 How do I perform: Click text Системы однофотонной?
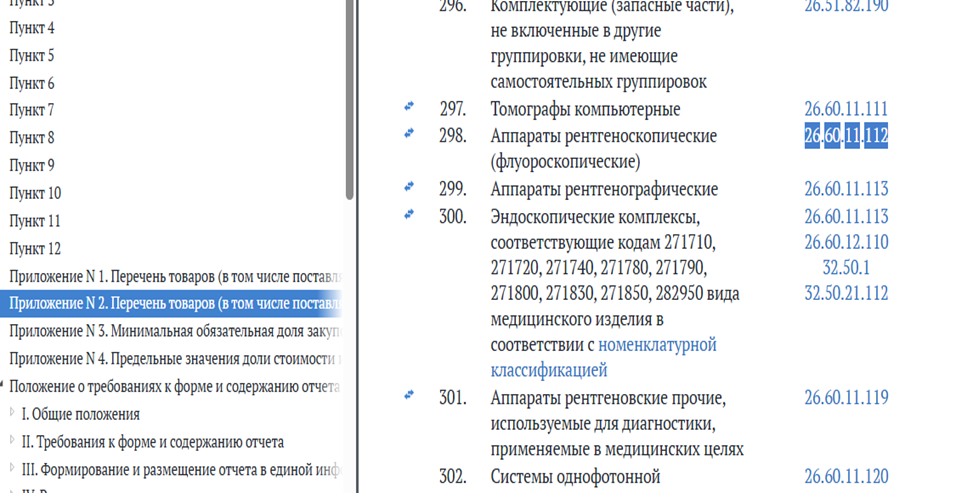(x=575, y=477)
